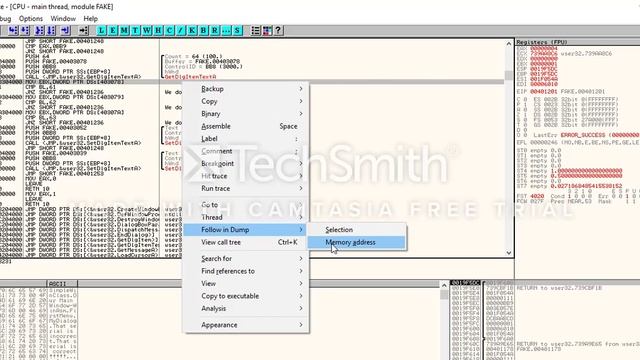640x360 pixels.
Task: Open the Window menu
Action: (x=63, y=18)
